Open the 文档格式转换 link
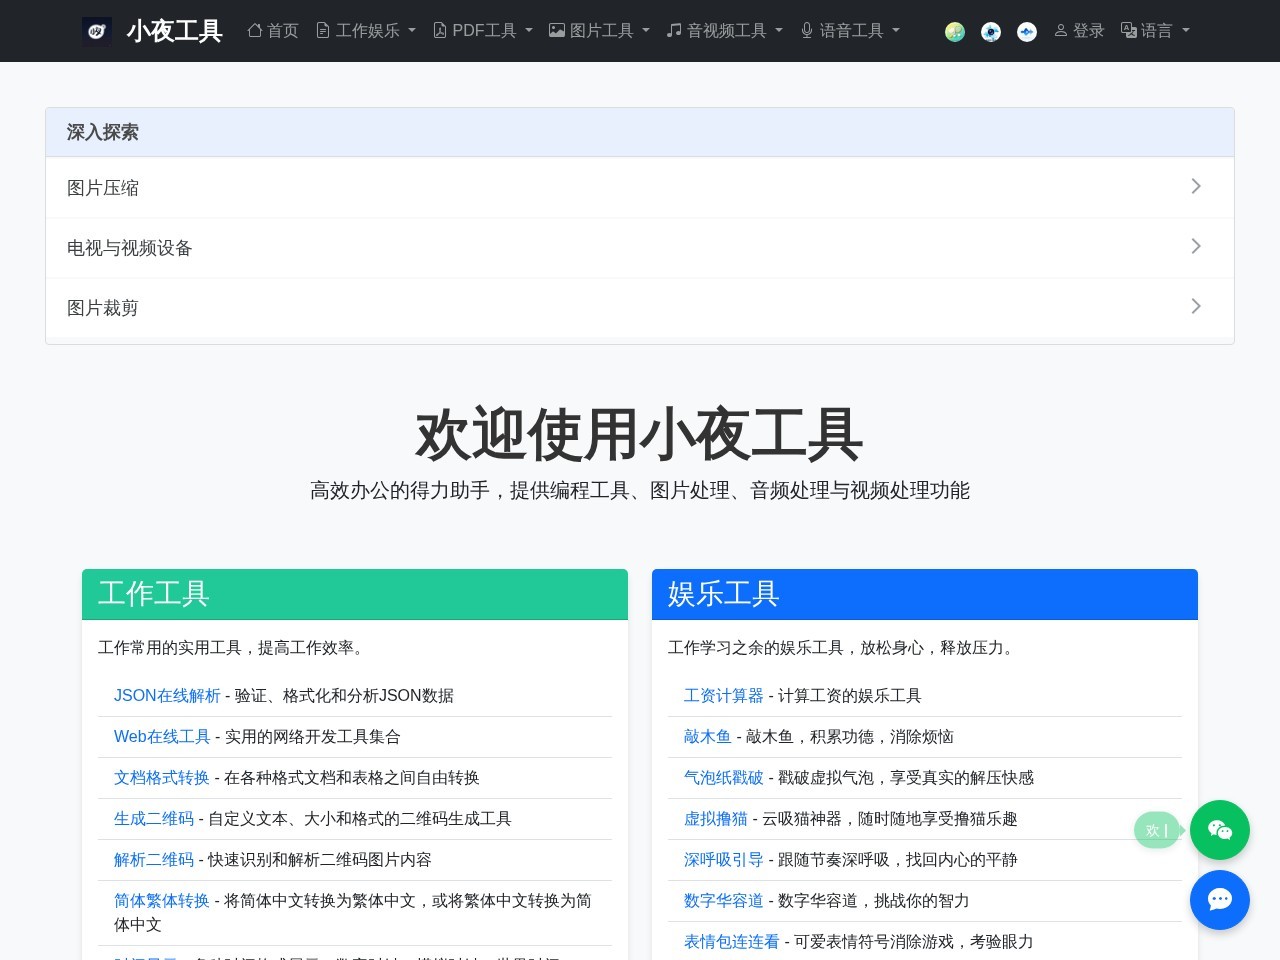This screenshot has width=1280, height=960. point(162,778)
